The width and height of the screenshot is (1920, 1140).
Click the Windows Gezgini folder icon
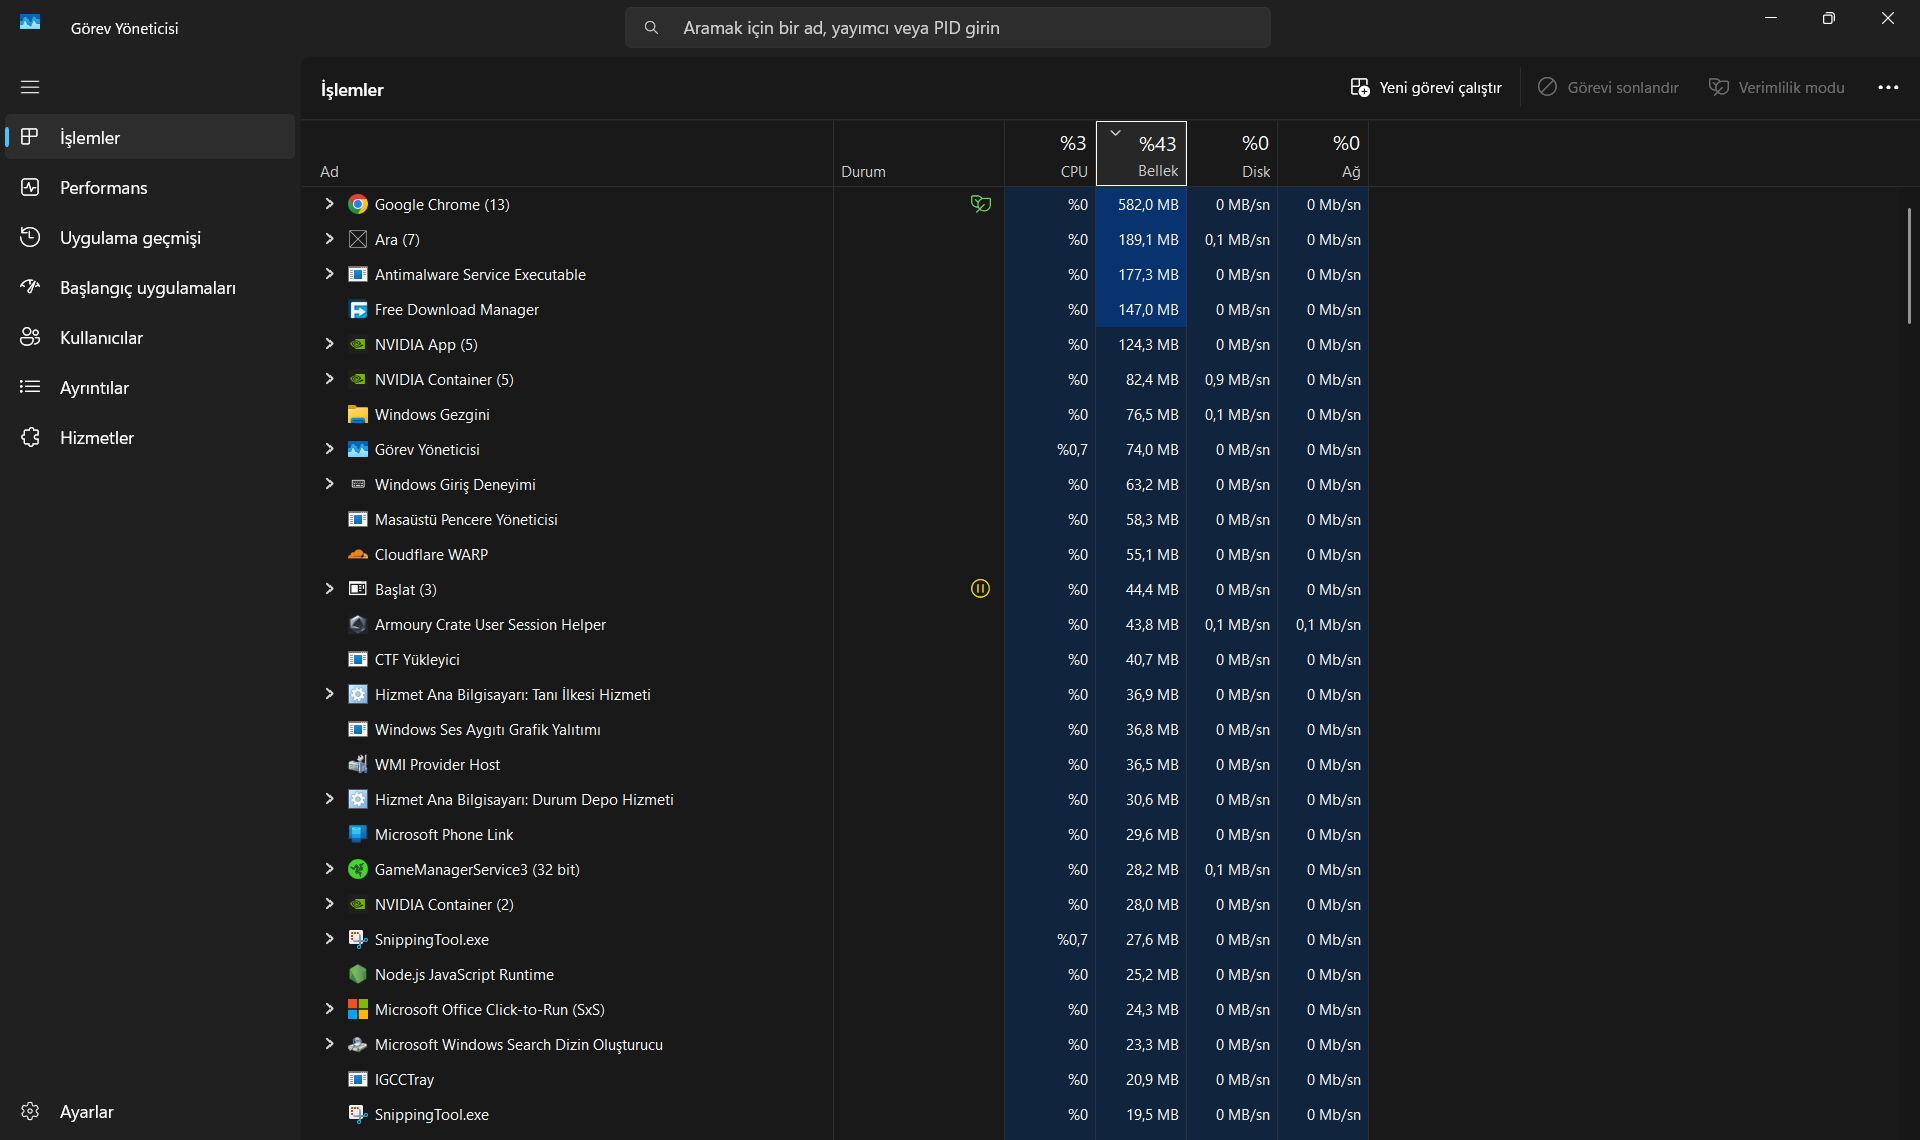[357, 415]
